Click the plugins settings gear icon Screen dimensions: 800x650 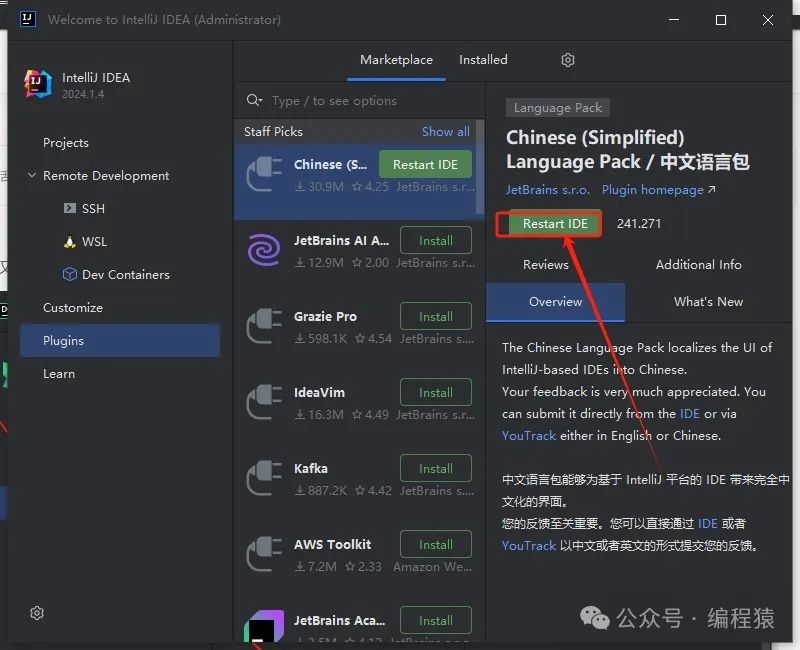568,60
